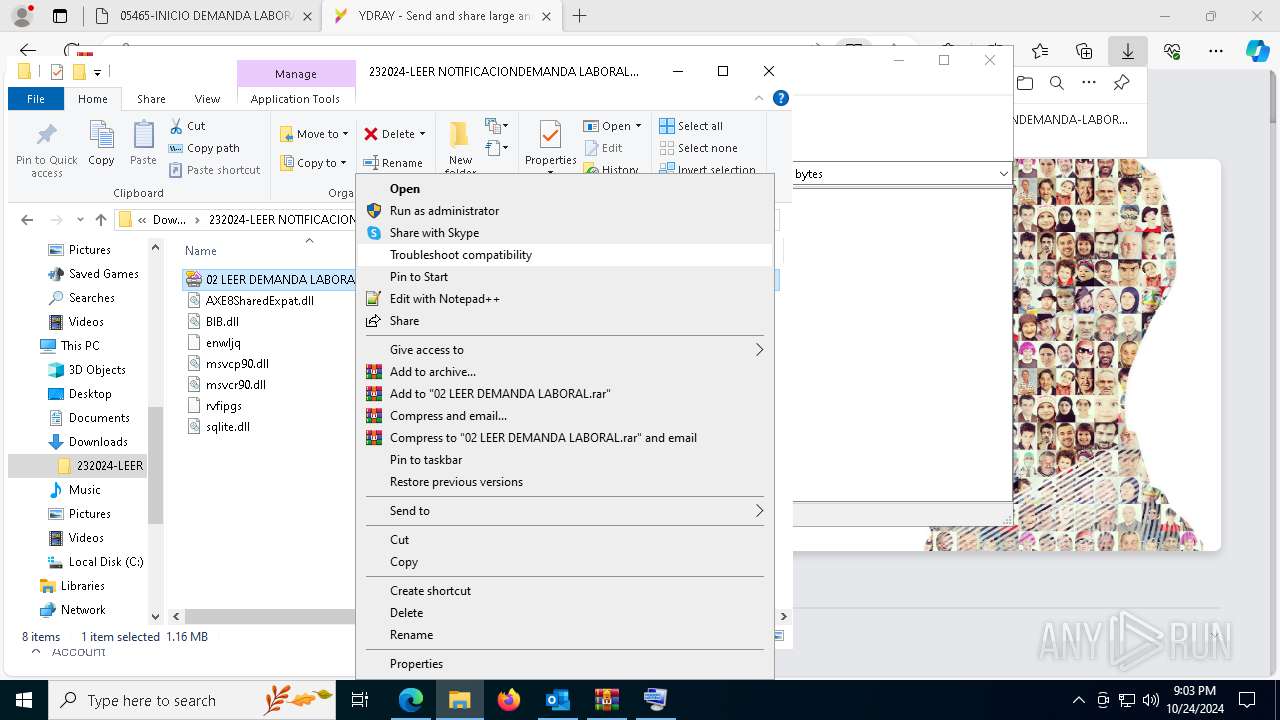
Task: Select Troubleshoot compatibility
Action: [x=565, y=255]
